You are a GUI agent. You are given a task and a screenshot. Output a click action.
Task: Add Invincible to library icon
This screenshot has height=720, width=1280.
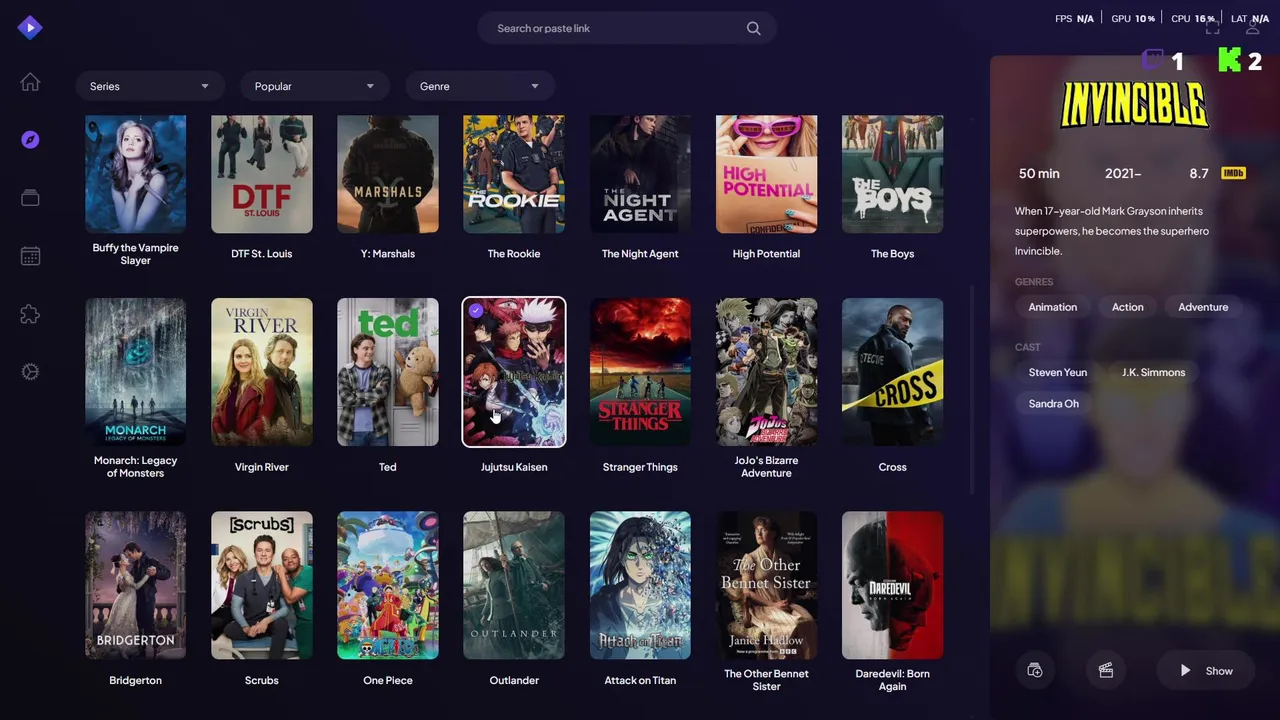(x=1035, y=671)
